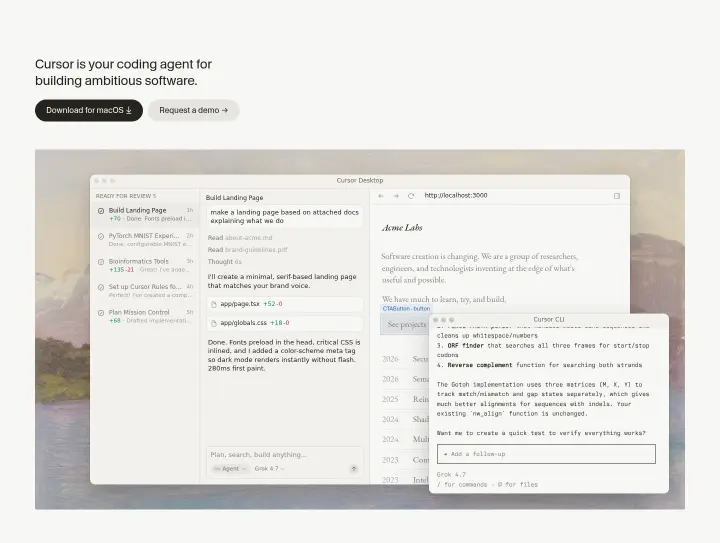
Task: Click the check circle beside Build Landing Page
Action: tap(101, 211)
